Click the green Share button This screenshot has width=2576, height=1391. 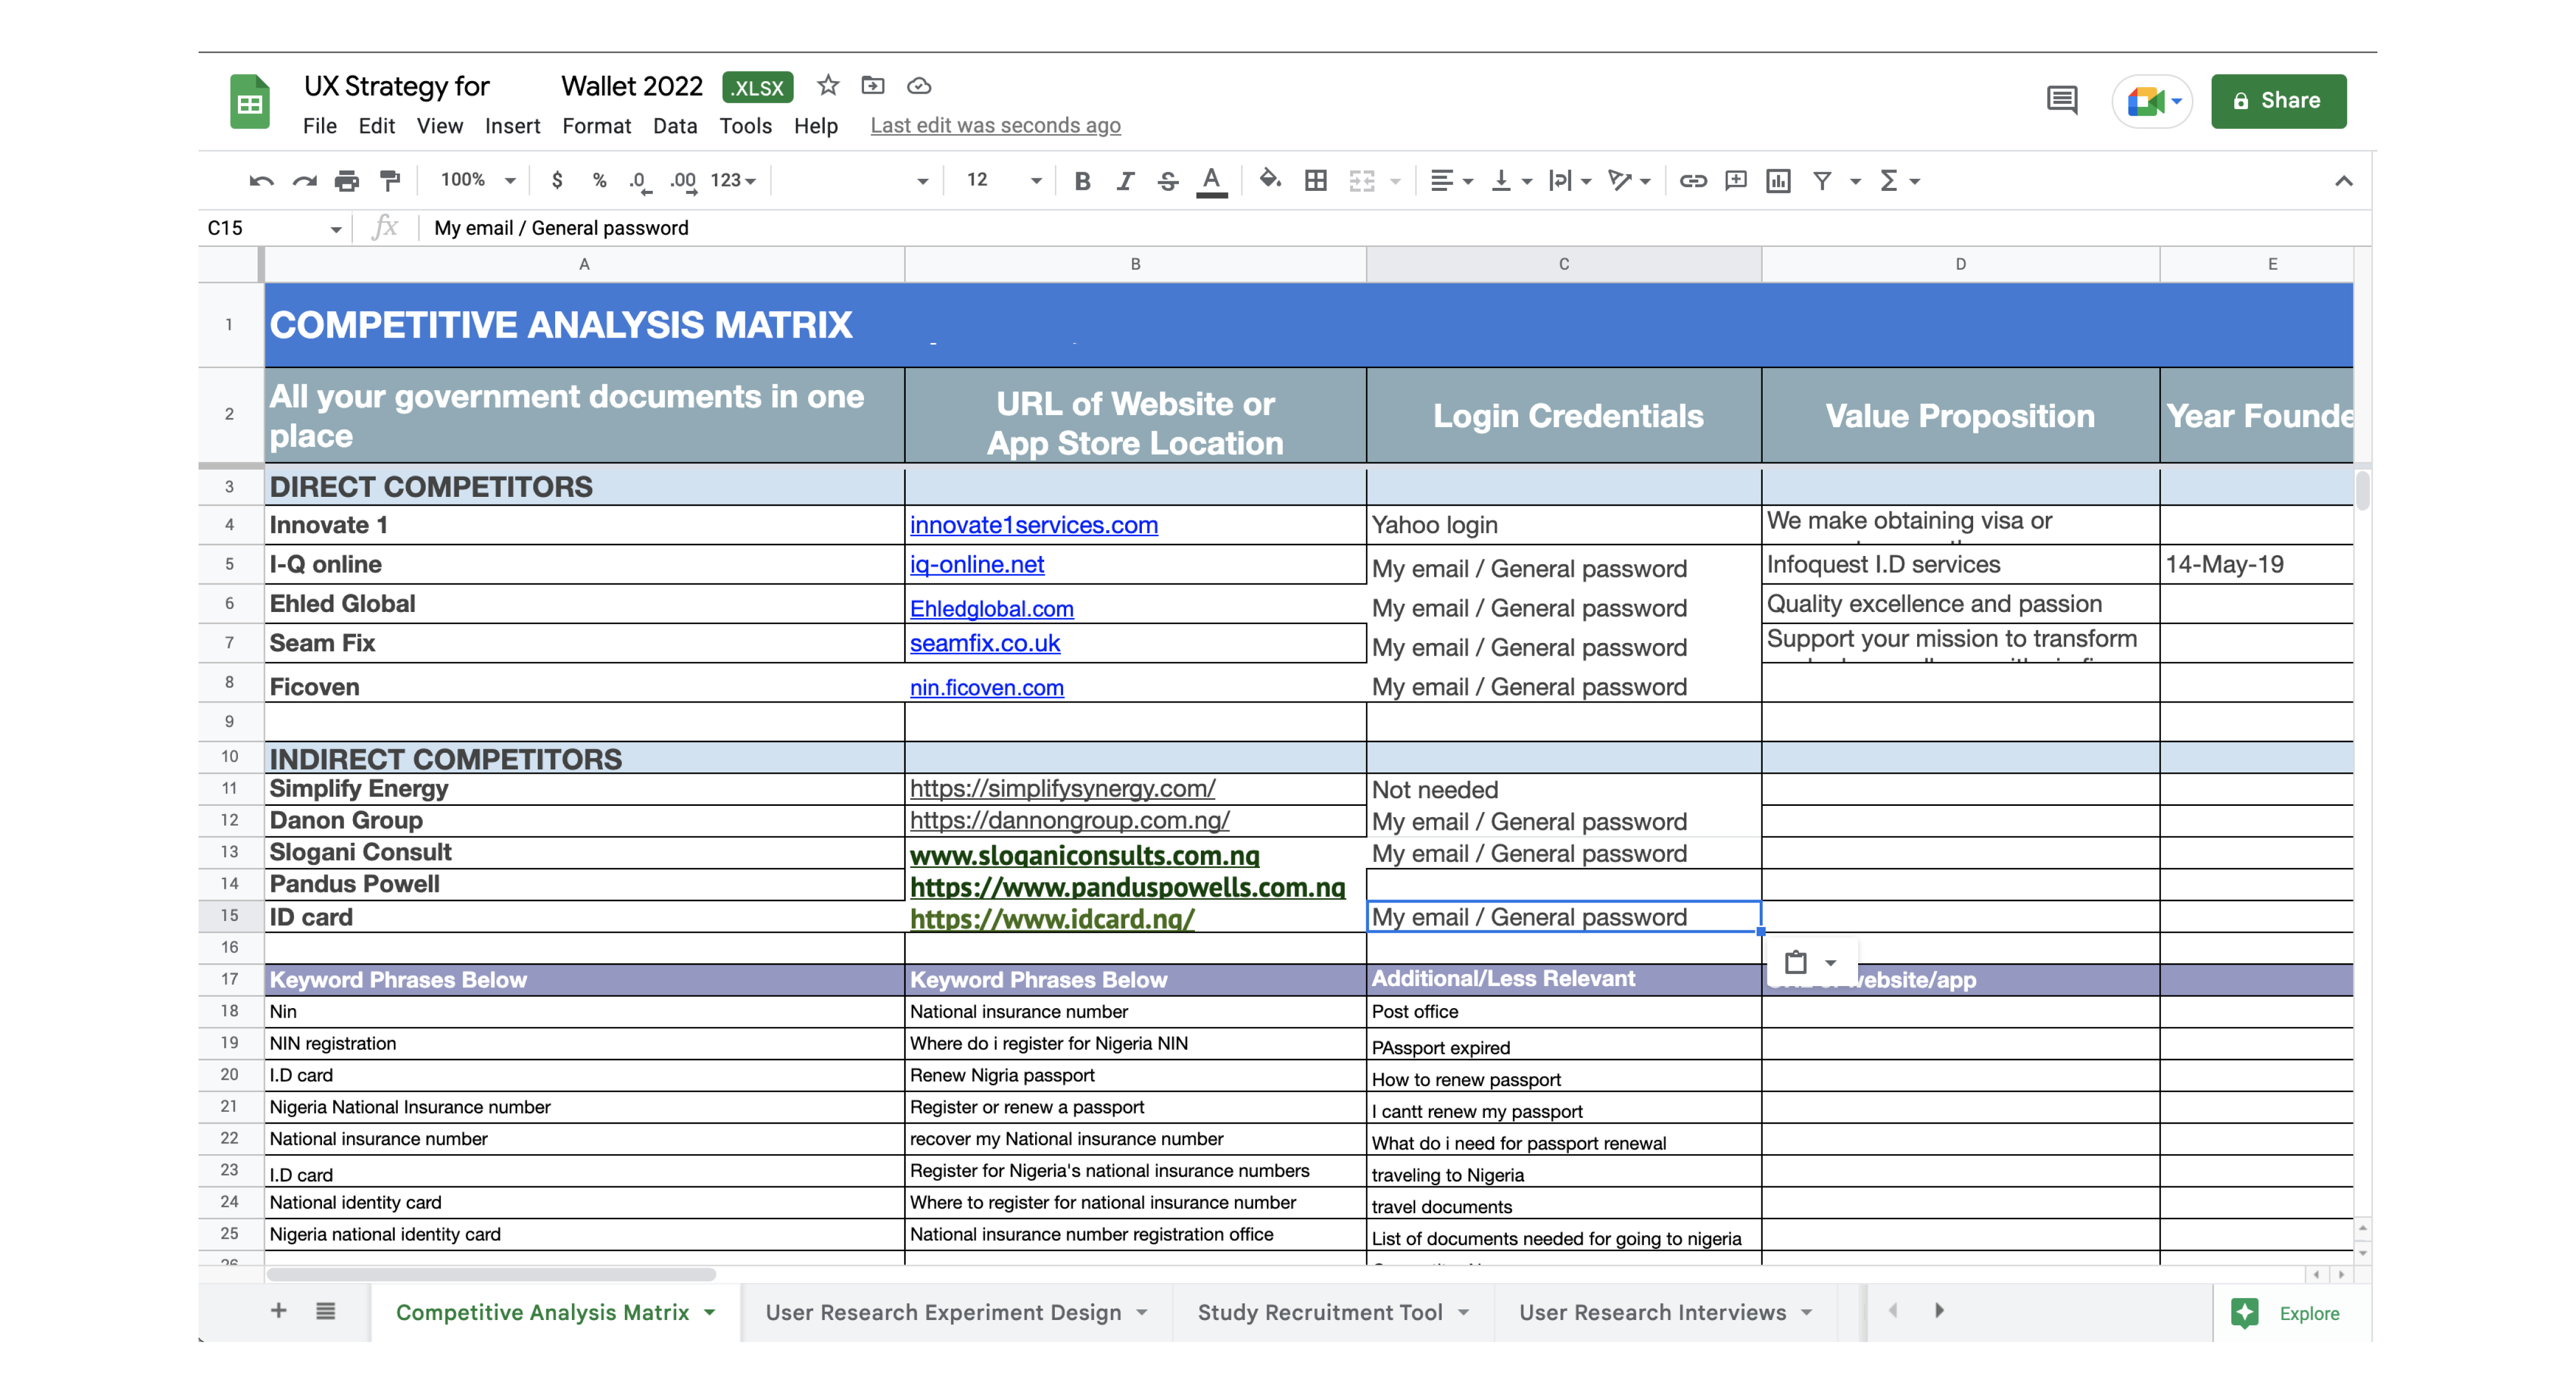click(2278, 101)
